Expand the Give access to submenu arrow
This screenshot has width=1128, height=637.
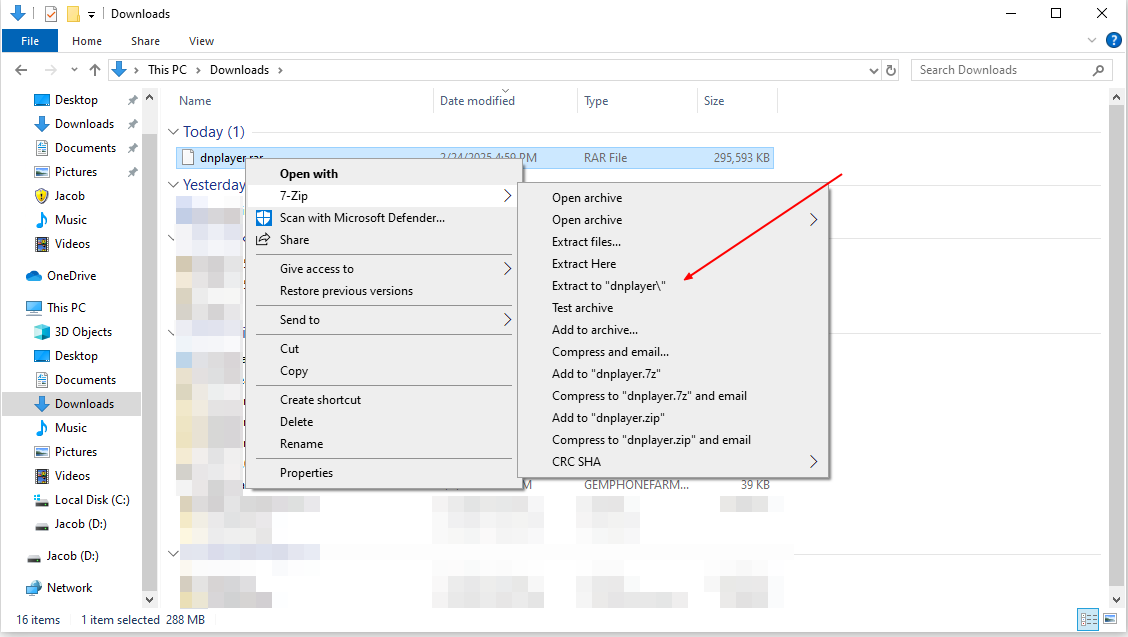pos(507,268)
